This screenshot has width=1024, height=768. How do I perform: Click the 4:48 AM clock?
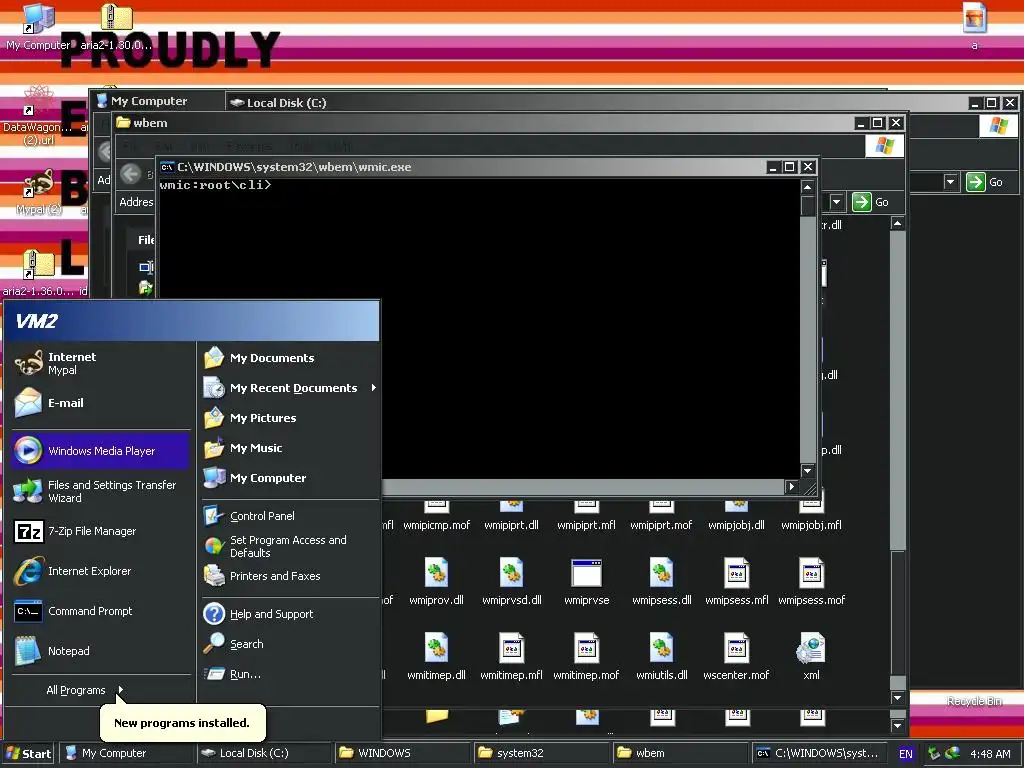coord(990,754)
